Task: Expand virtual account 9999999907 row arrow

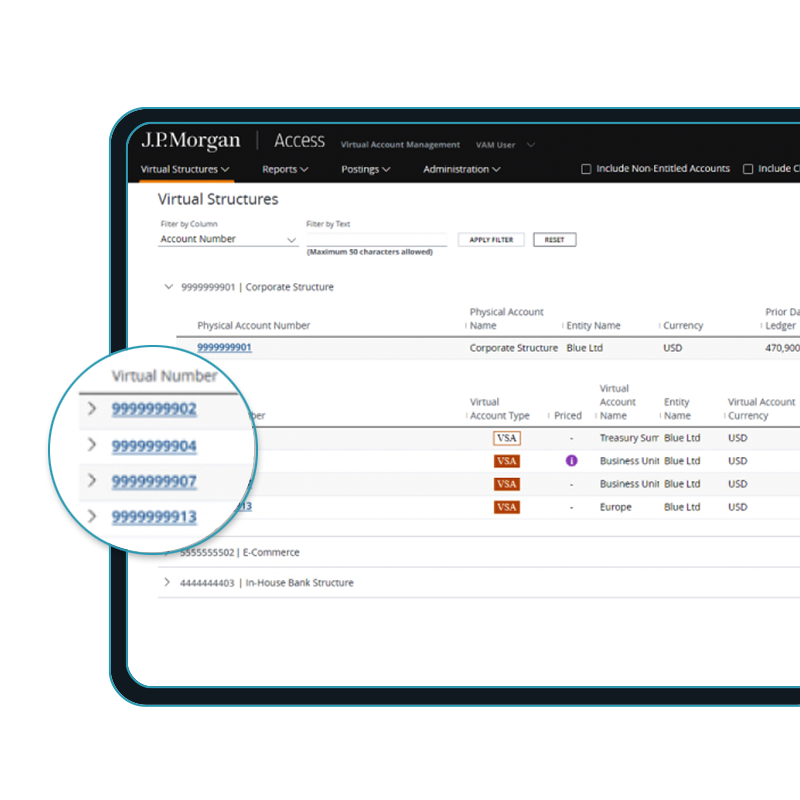Action: (x=92, y=481)
